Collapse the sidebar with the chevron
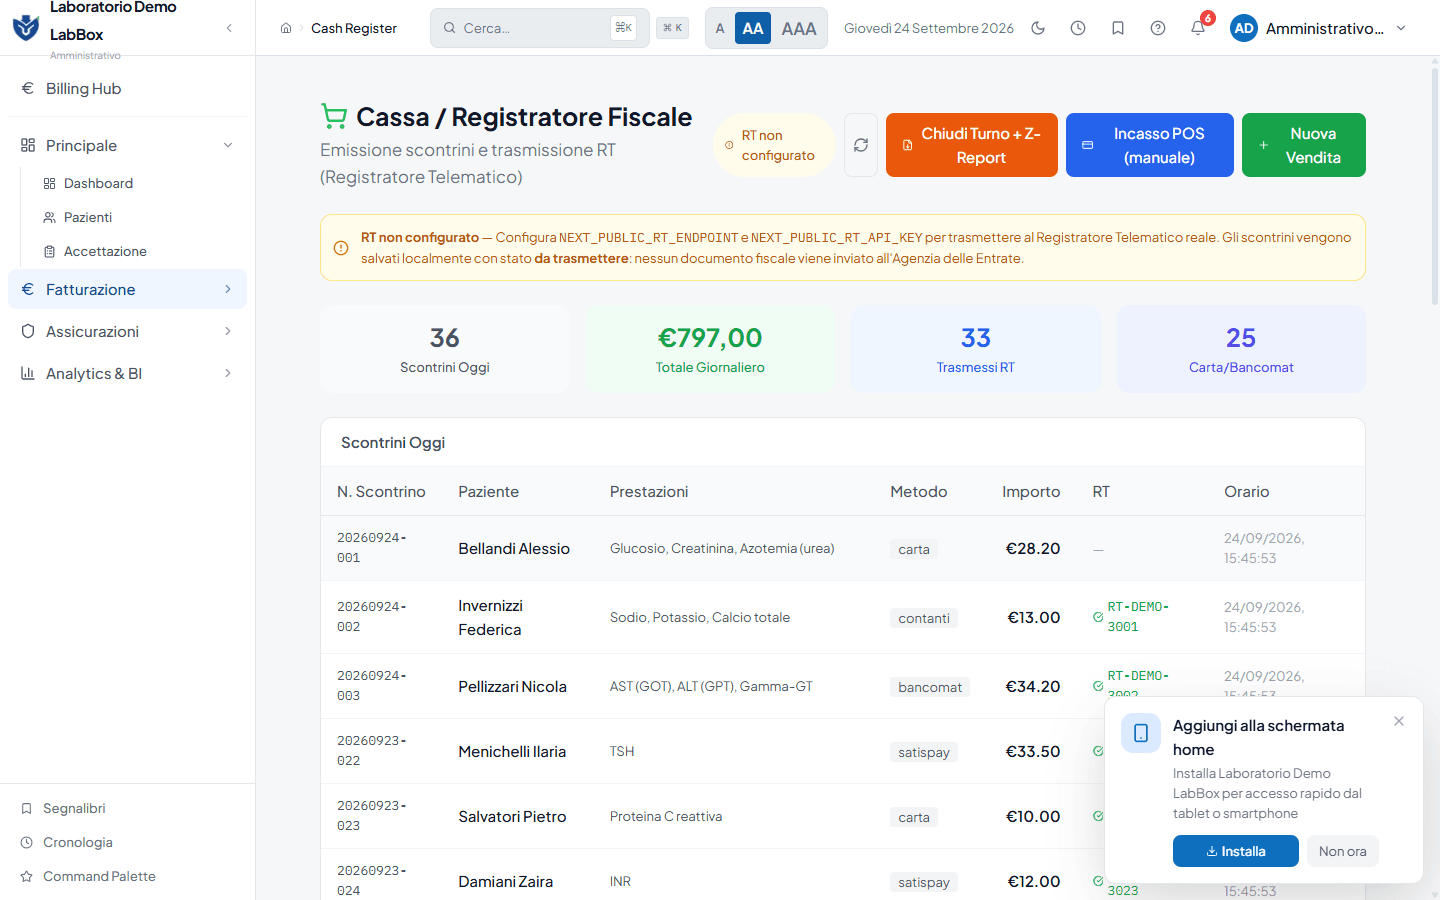1440x900 pixels. pyautogui.click(x=229, y=28)
